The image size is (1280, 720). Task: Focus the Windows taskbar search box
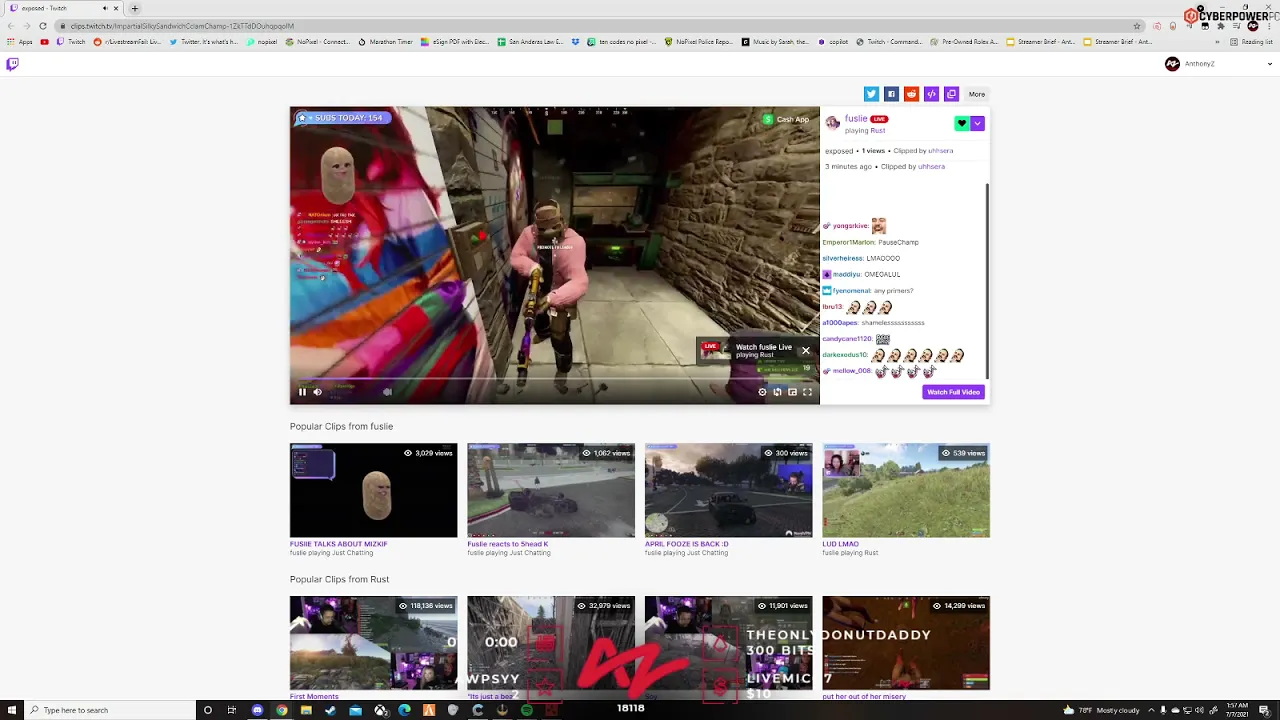pos(110,710)
